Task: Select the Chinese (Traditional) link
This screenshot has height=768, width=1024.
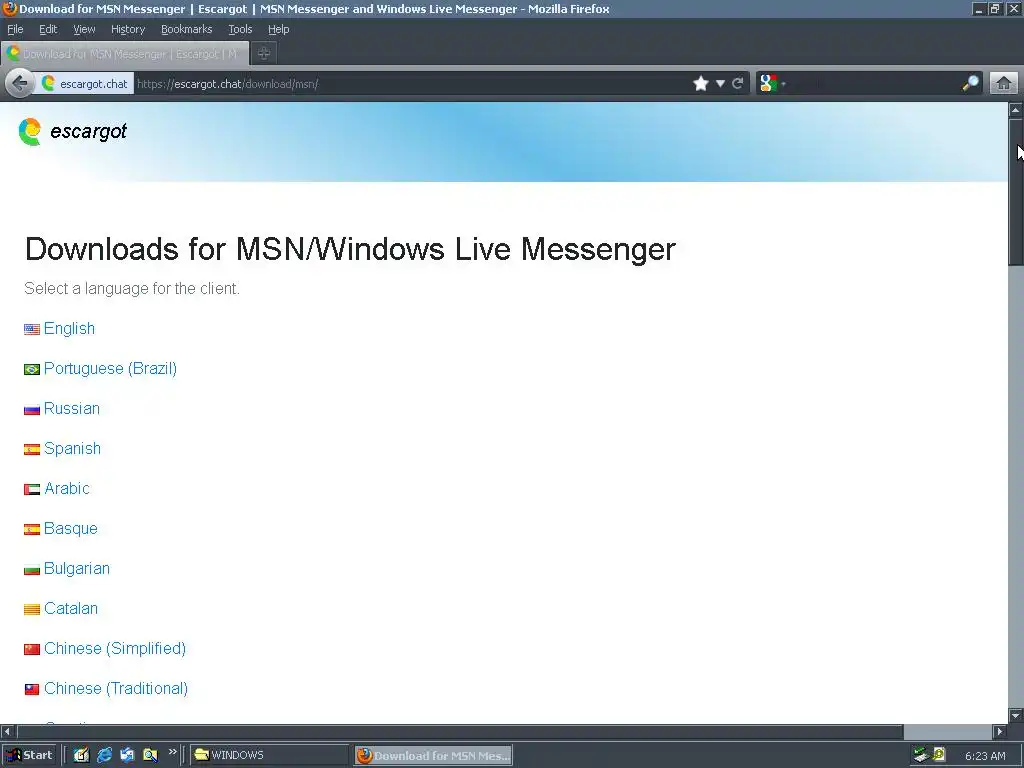Action: click(x=116, y=688)
